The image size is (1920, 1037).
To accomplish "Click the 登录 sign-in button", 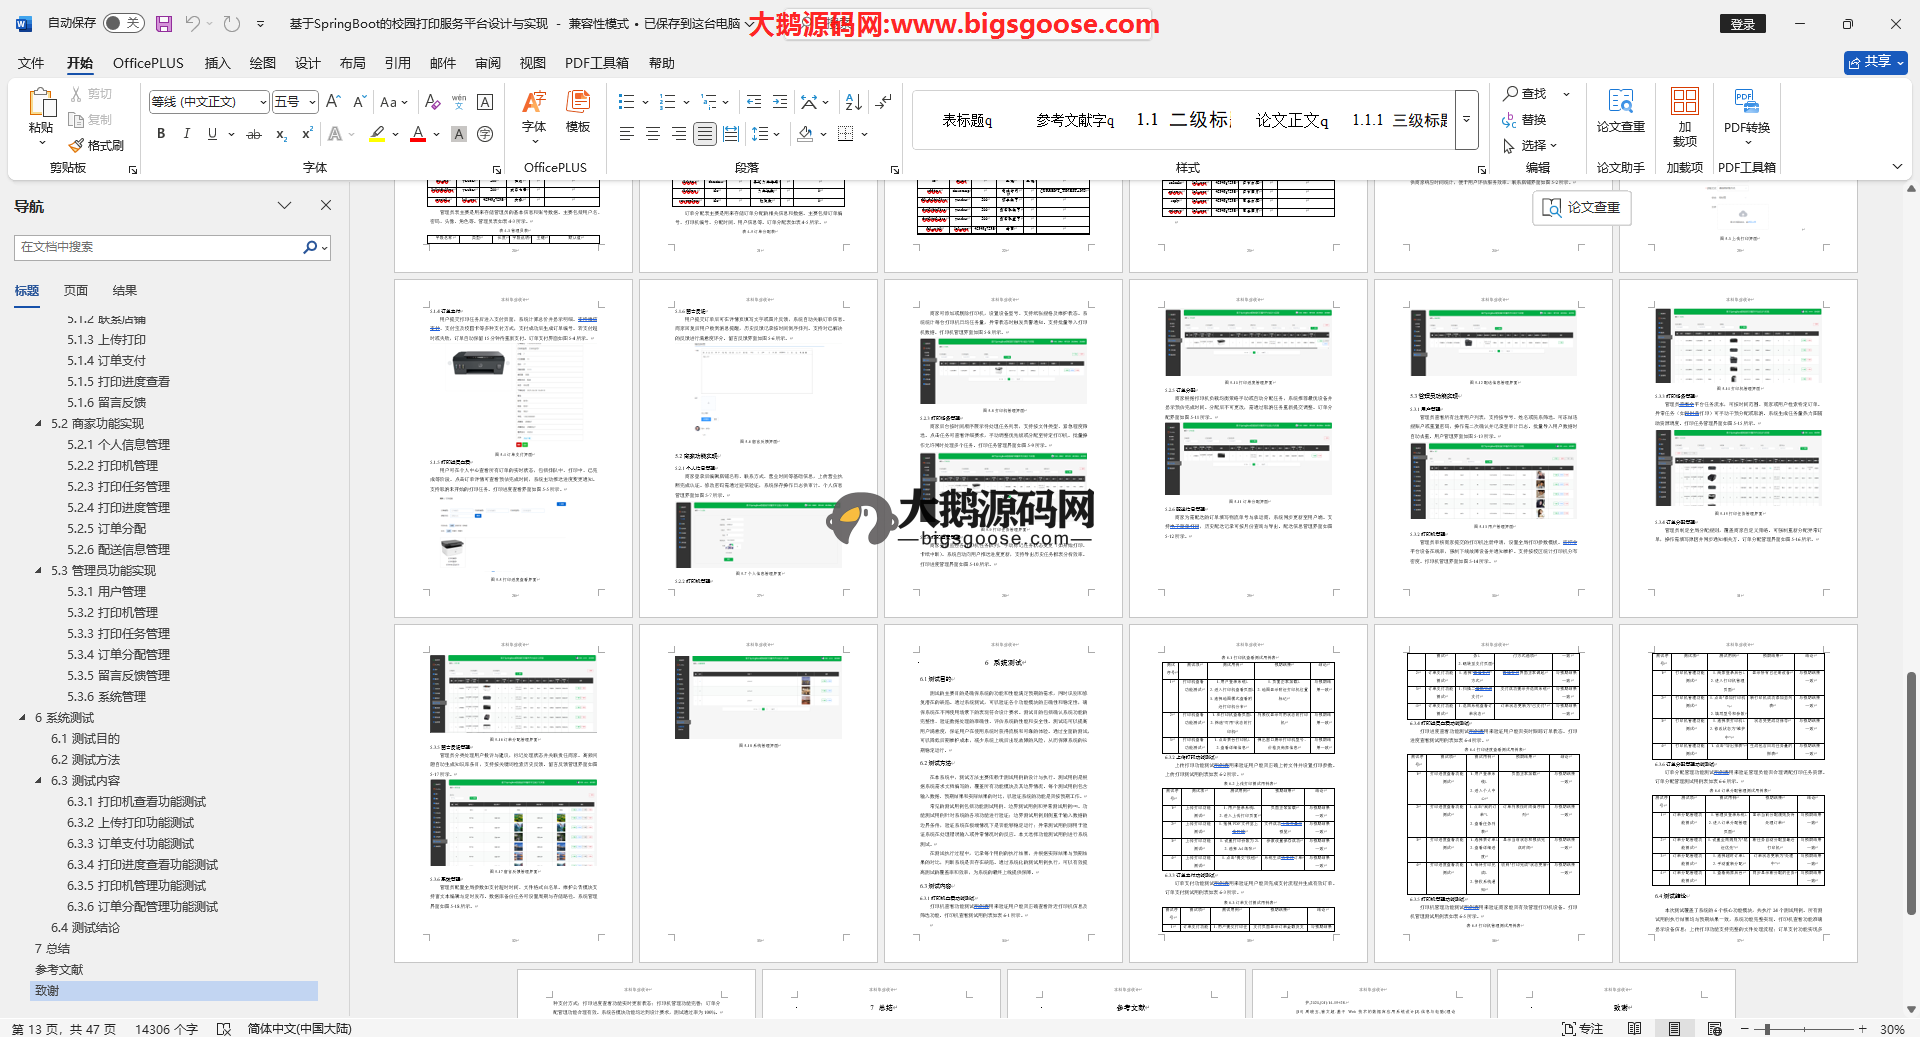I will click(1742, 24).
